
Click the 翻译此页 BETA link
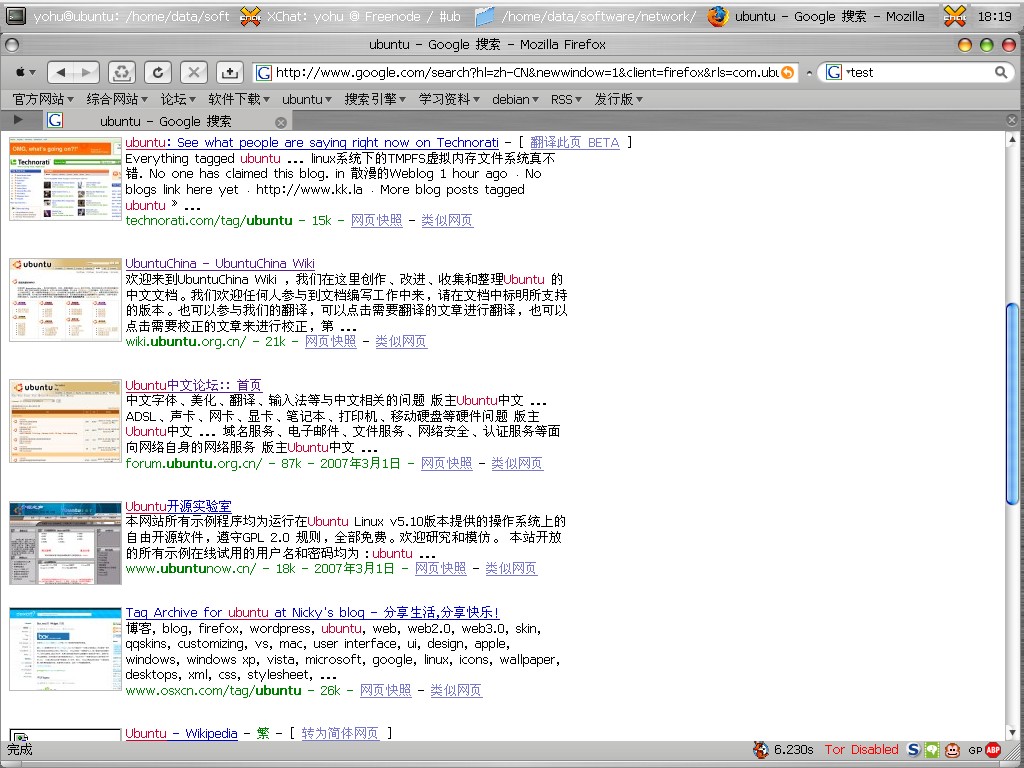[x=575, y=142]
